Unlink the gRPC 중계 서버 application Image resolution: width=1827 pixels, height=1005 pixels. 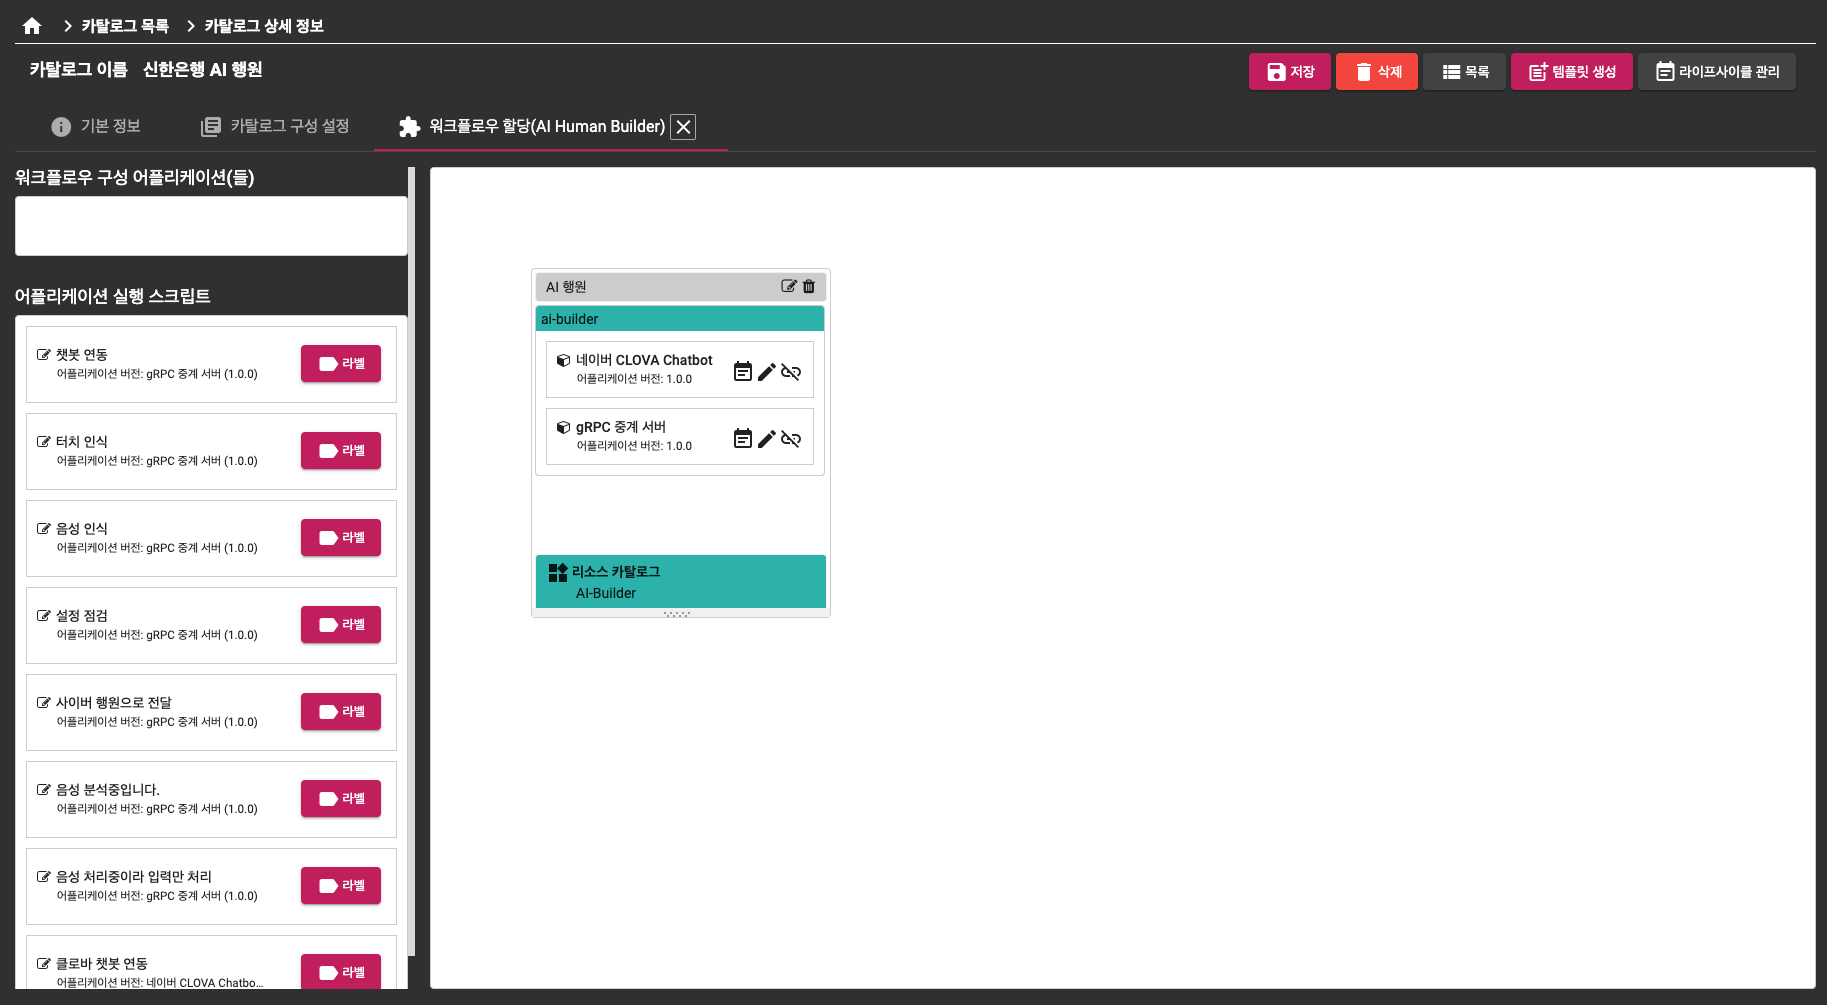(x=791, y=439)
